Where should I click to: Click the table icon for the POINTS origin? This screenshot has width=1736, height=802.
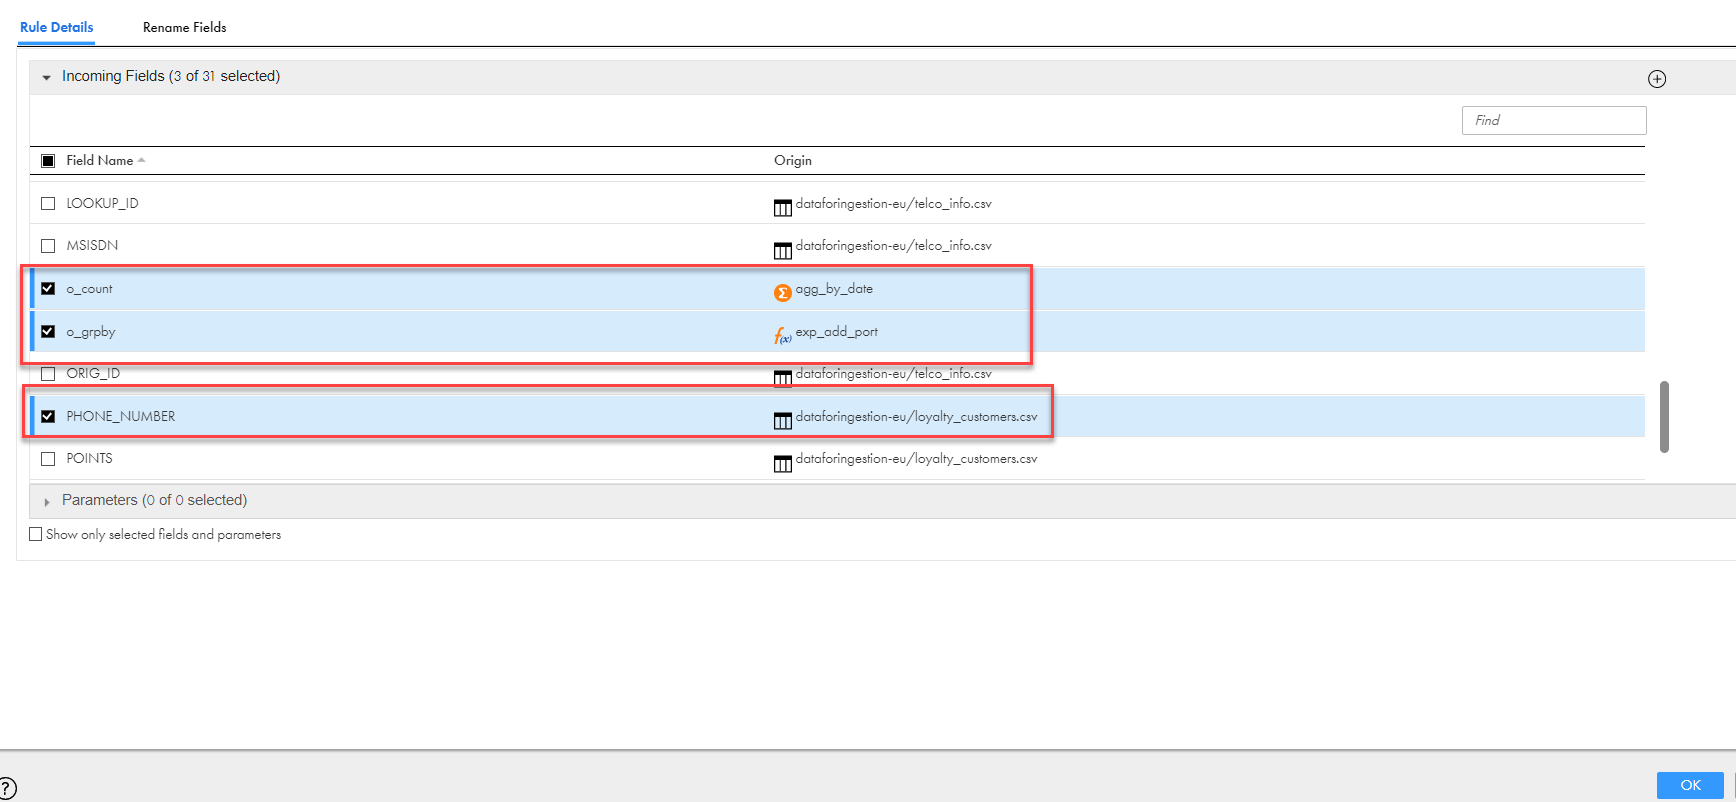pyautogui.click(x=782, y=462)
